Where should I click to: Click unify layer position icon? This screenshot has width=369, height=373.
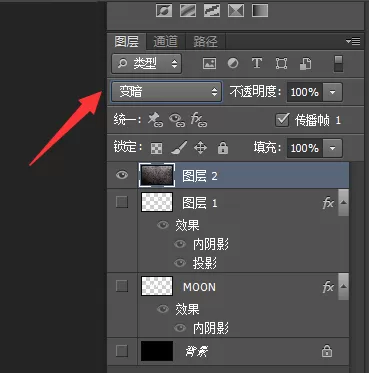coord(155,120)
